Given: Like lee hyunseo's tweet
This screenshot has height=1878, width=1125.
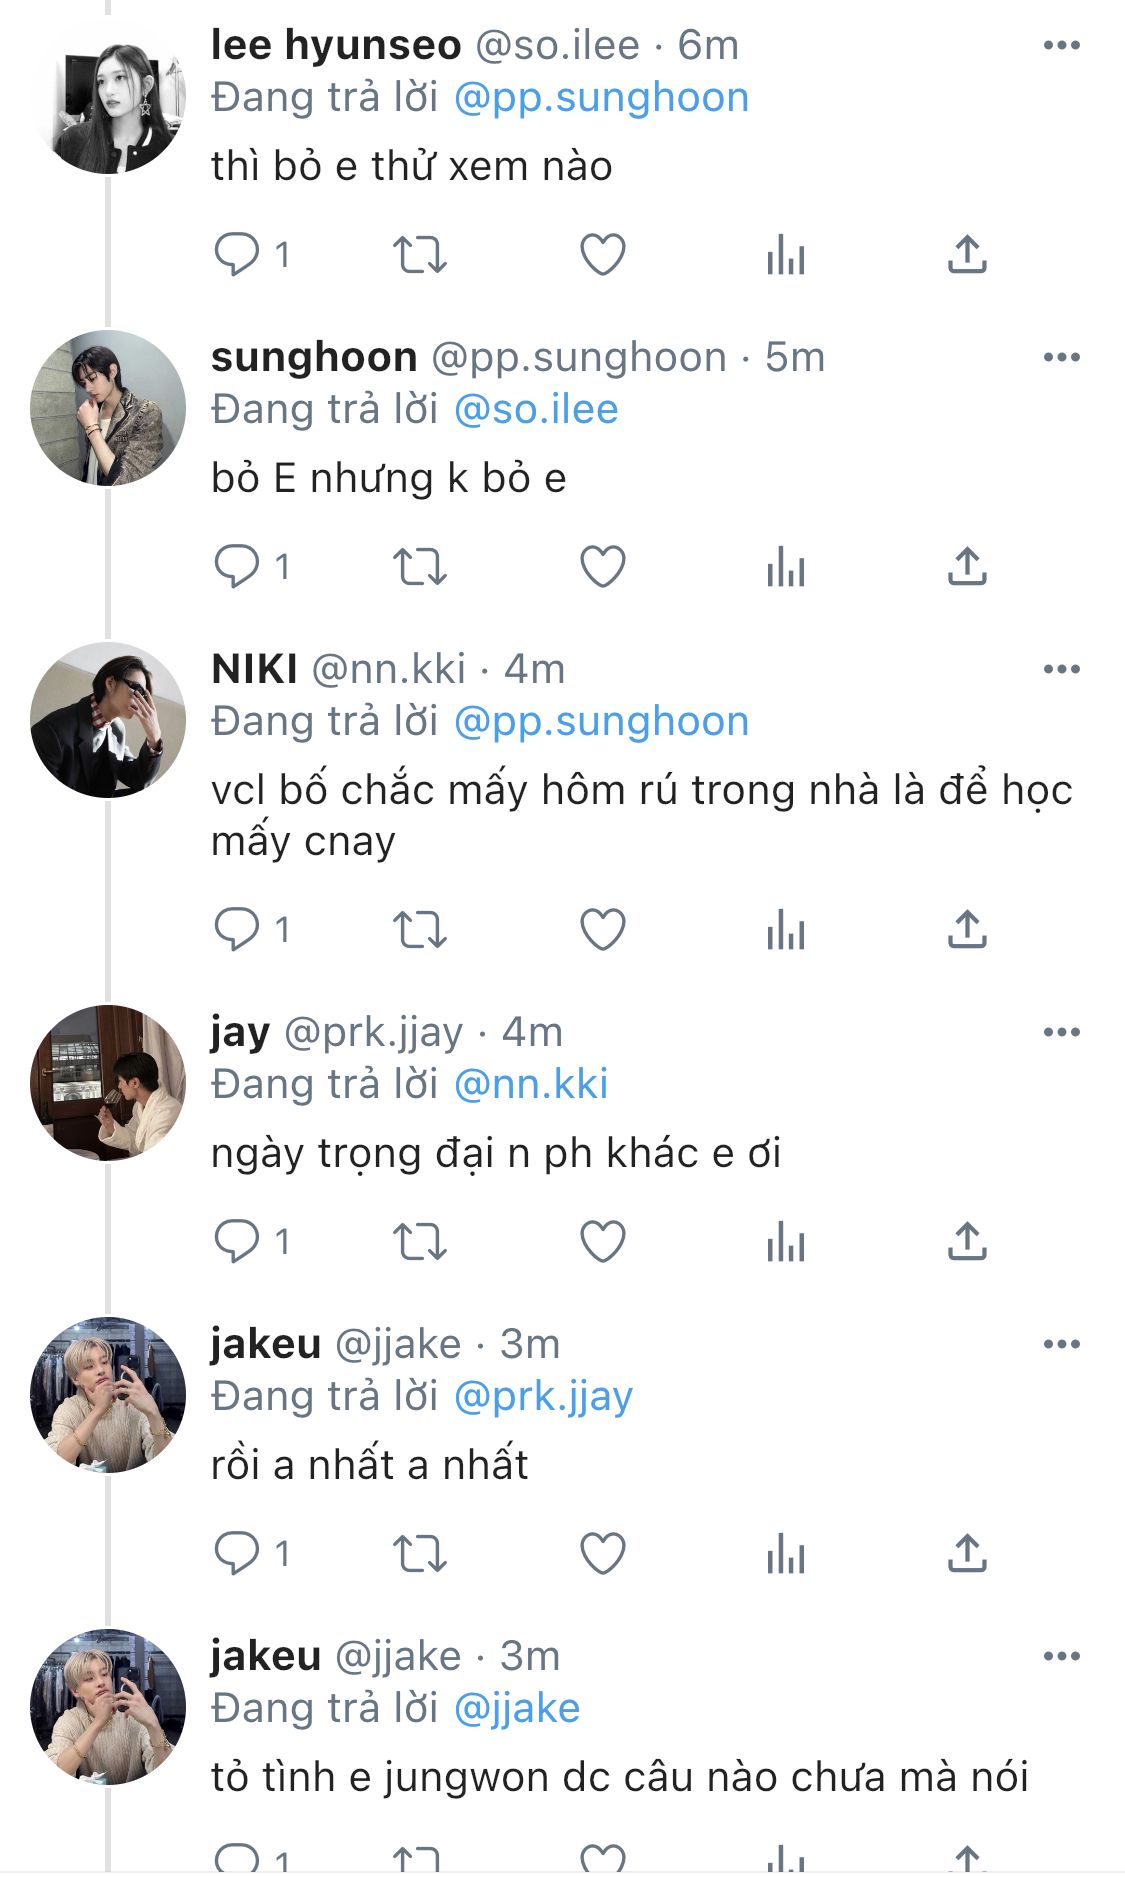Looking at the screenshot, I should [x=603, y=254].
